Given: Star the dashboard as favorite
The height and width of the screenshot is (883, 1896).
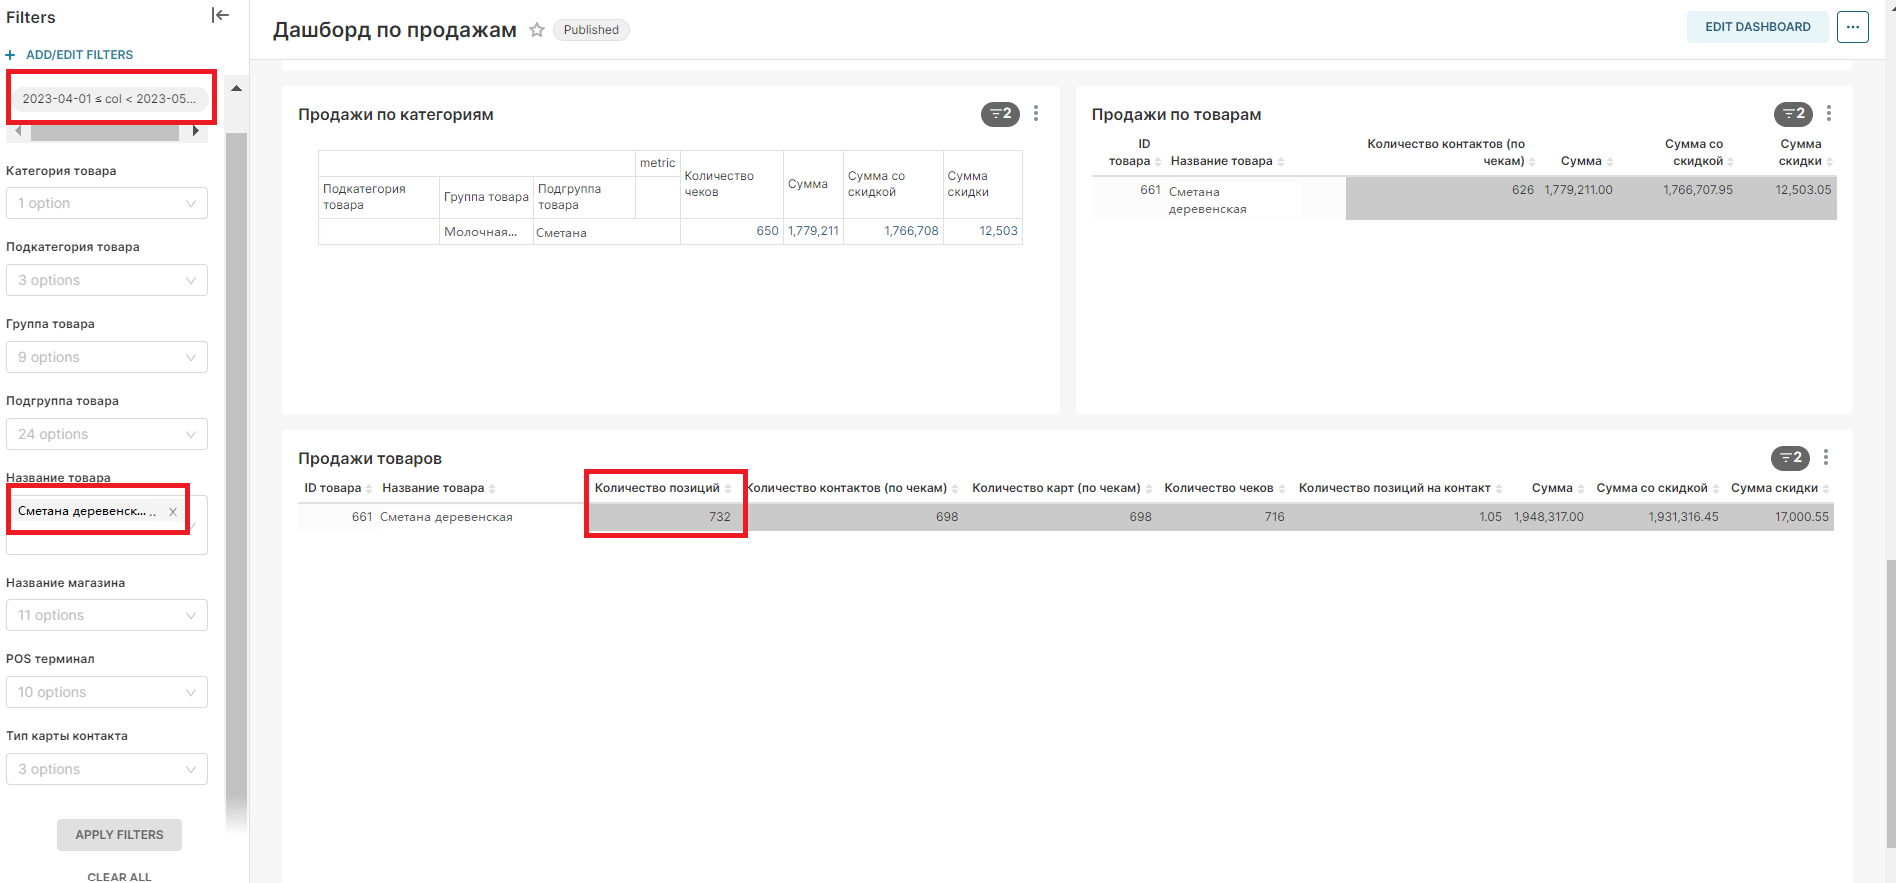Looking at the screenshot, I should tap(537, 30).
